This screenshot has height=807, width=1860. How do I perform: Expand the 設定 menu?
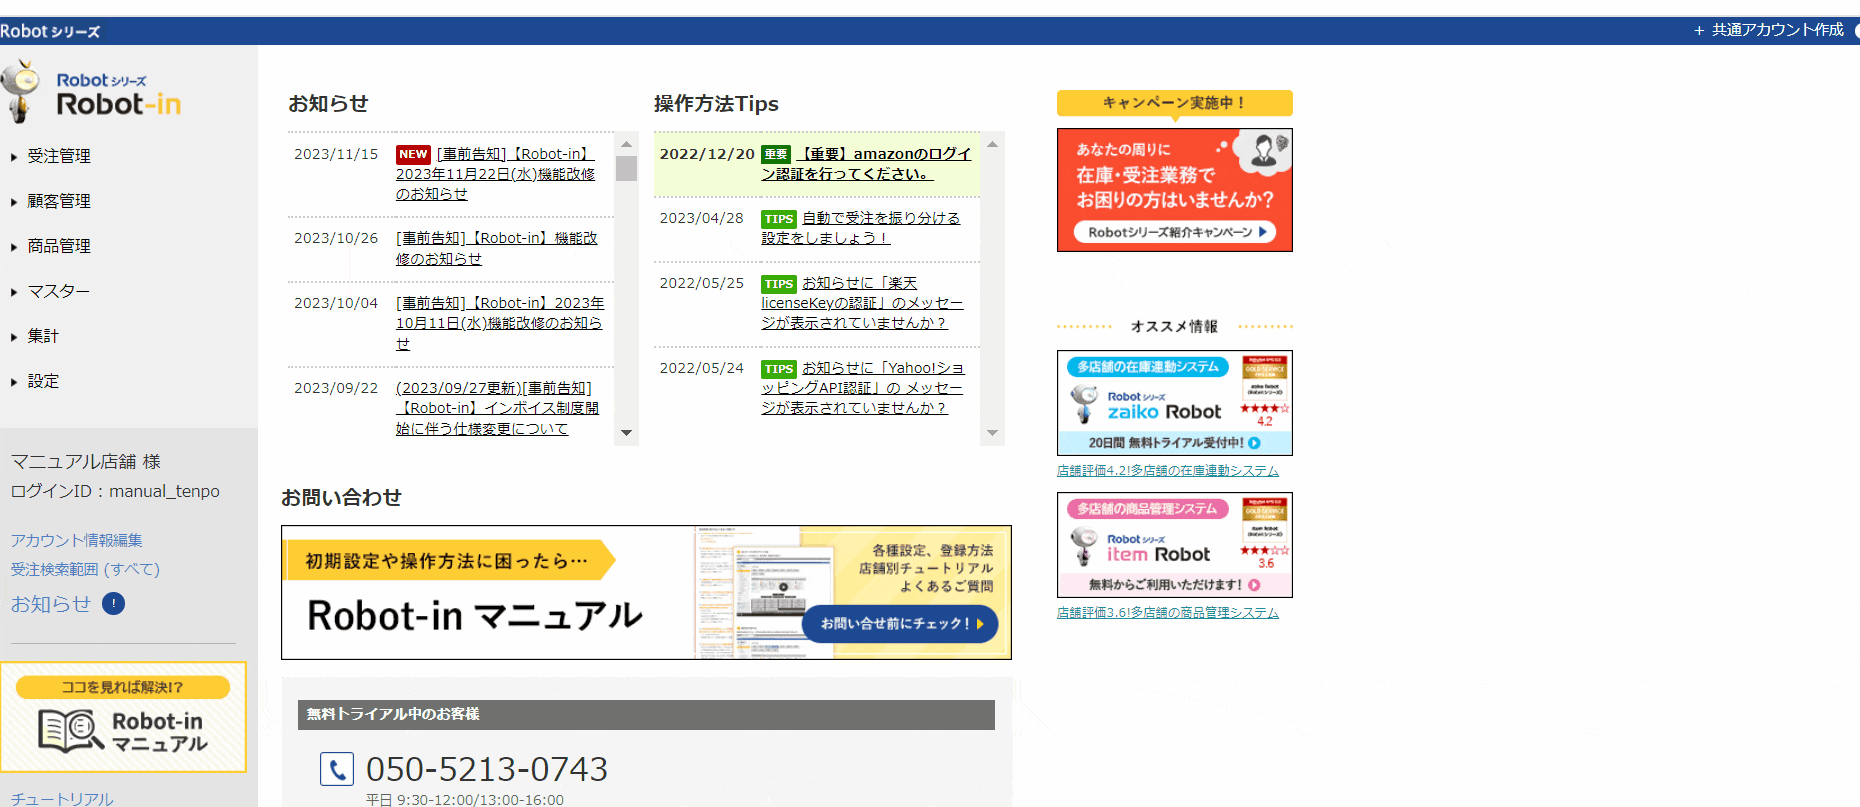(43, 381)
